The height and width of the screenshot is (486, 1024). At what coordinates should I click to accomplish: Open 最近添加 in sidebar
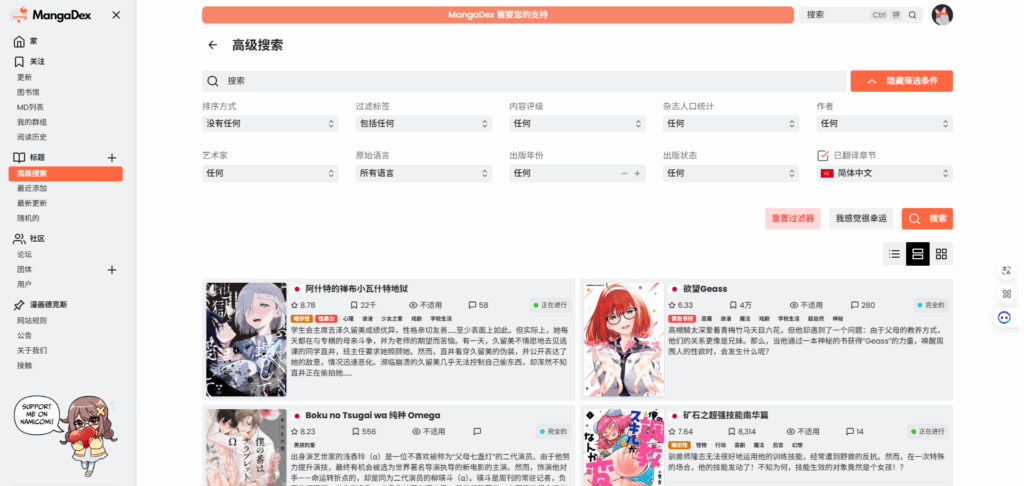point(32,188)
